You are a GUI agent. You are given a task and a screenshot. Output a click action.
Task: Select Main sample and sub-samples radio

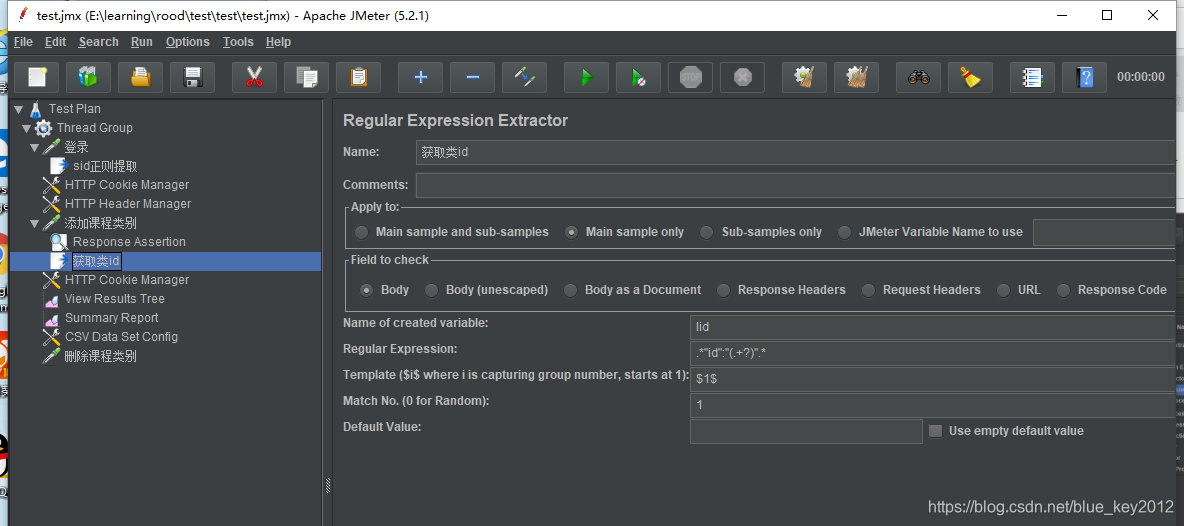coord(362,232)
